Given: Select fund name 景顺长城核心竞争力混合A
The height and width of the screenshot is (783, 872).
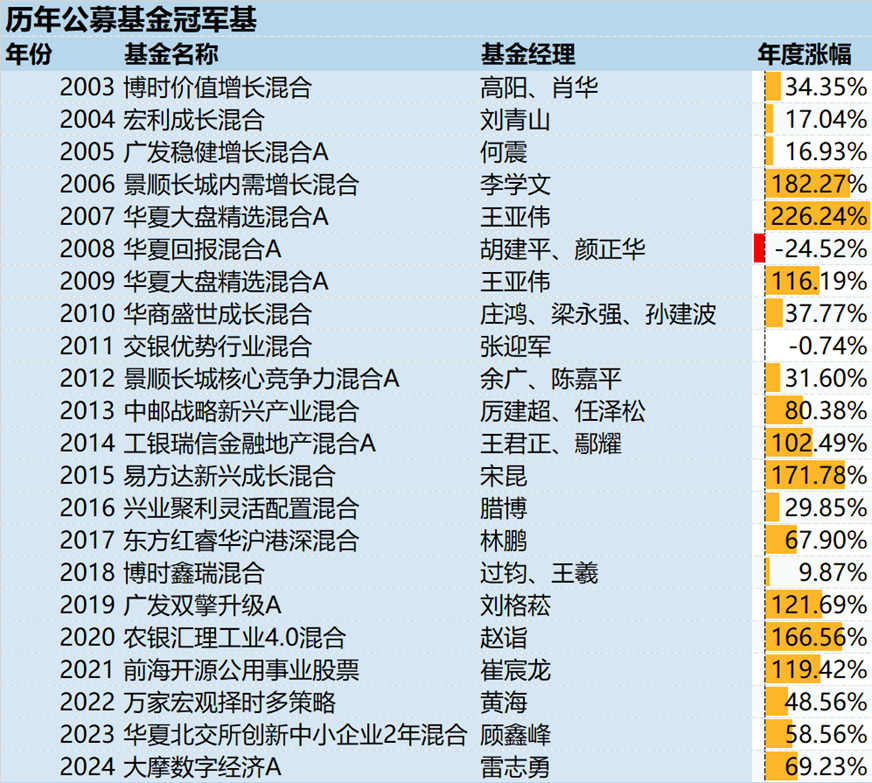Looking at the screenshot, I should tap(261, 378).
